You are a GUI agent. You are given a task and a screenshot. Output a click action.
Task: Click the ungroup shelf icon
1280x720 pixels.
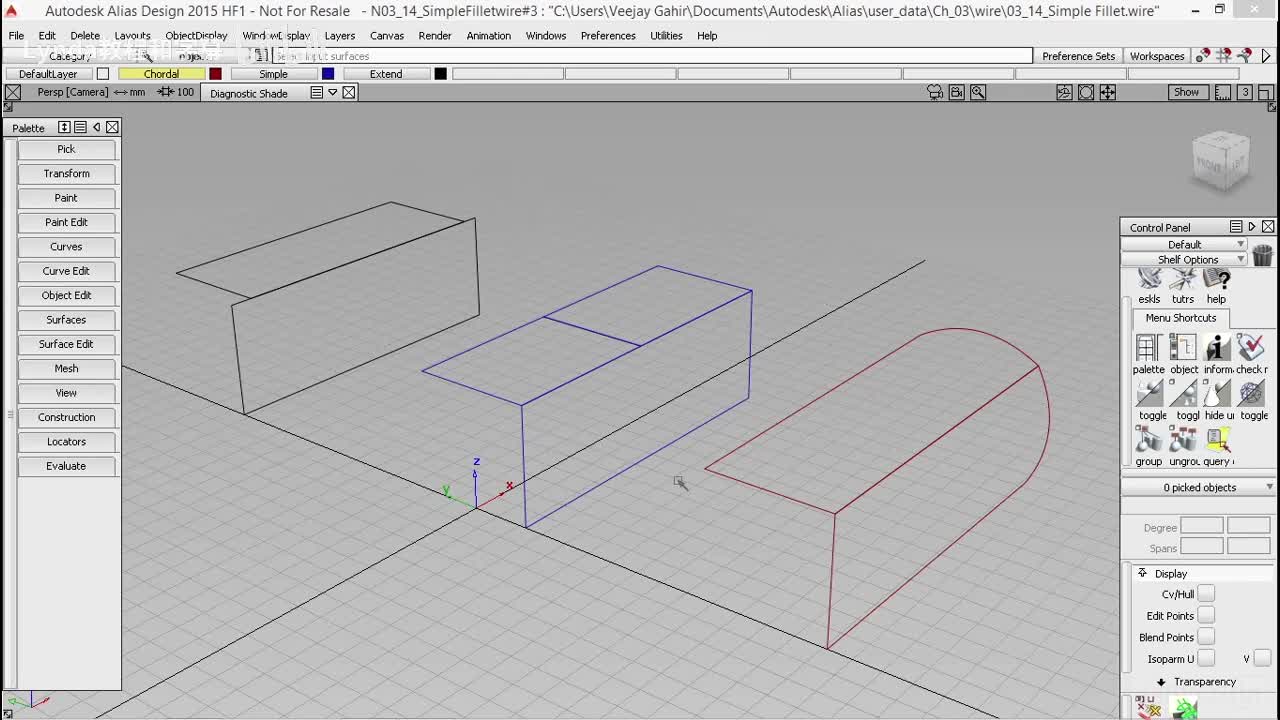pyautogui.click(x=1183, y=440)
